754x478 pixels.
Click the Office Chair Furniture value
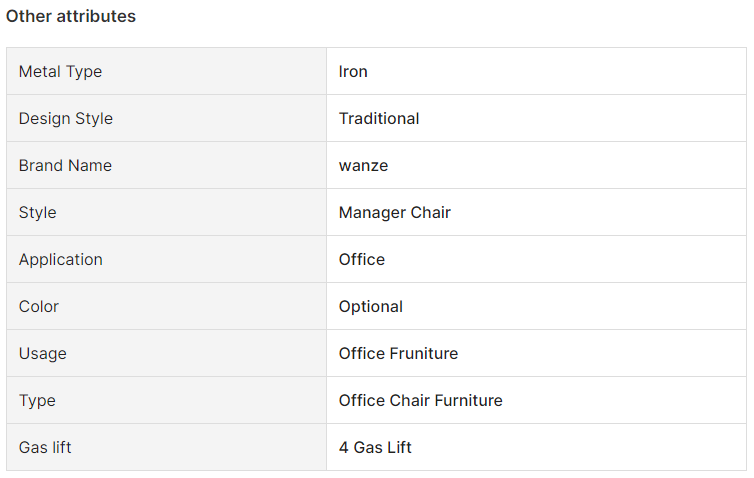tap(420, 401)
